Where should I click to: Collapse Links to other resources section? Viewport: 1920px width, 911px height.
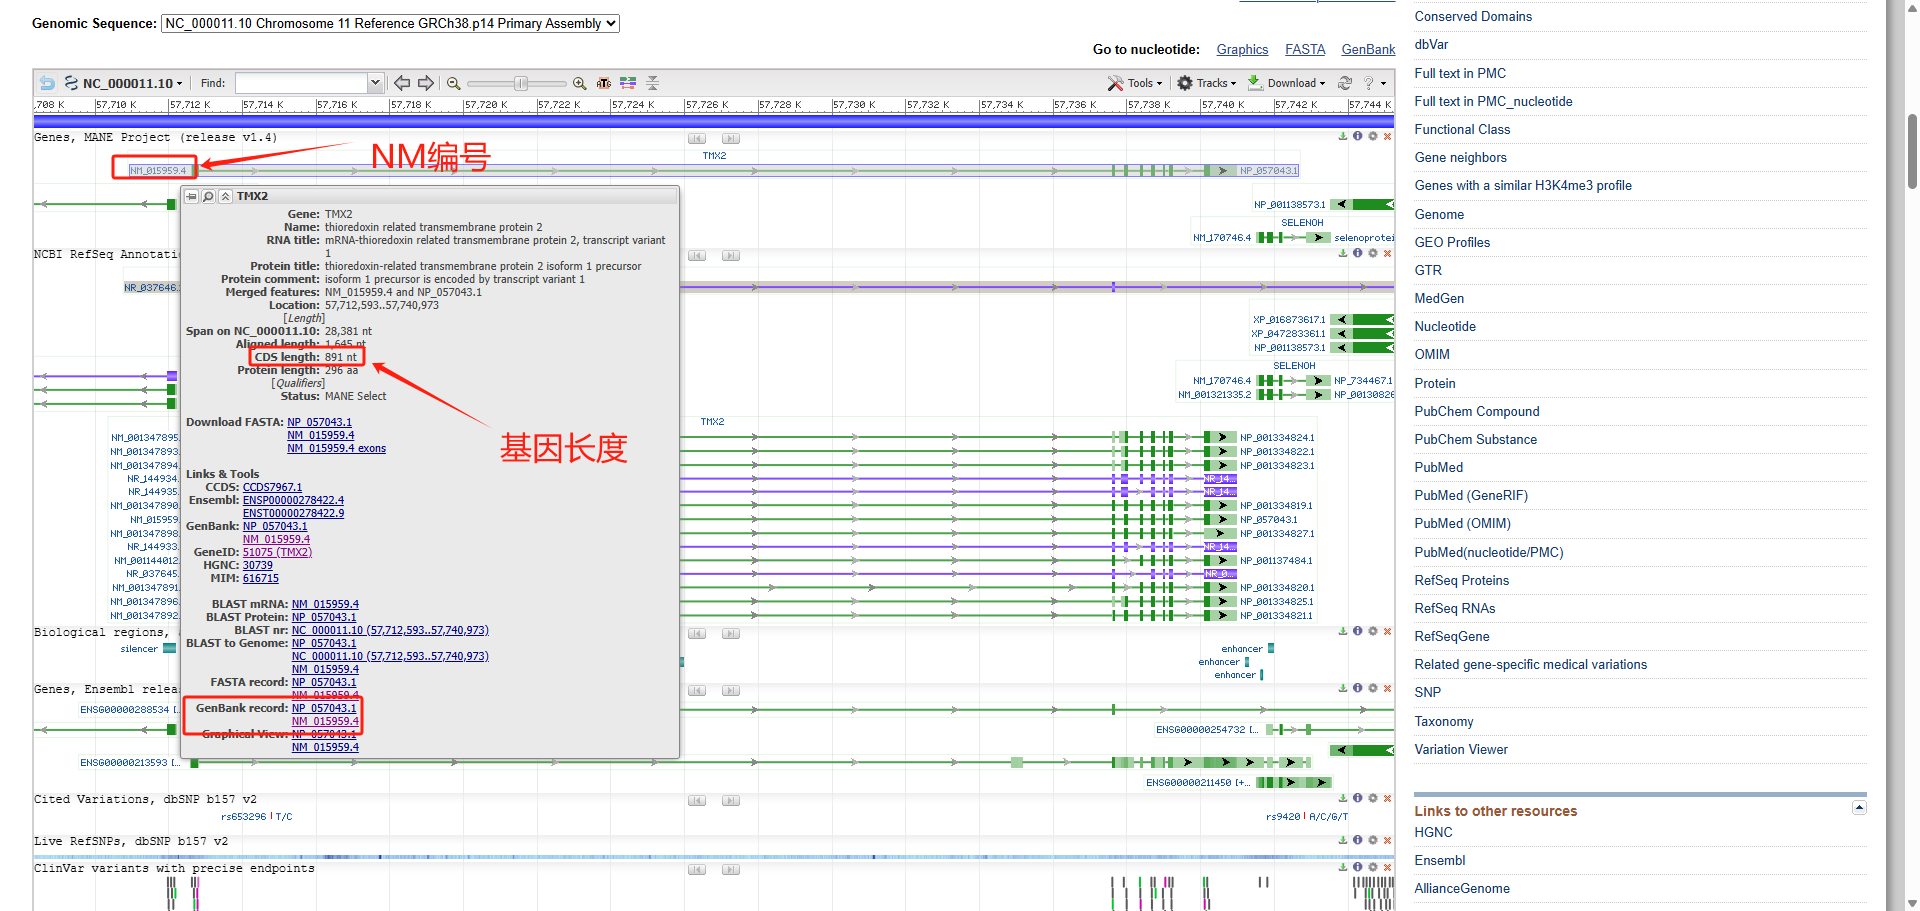1859,807
